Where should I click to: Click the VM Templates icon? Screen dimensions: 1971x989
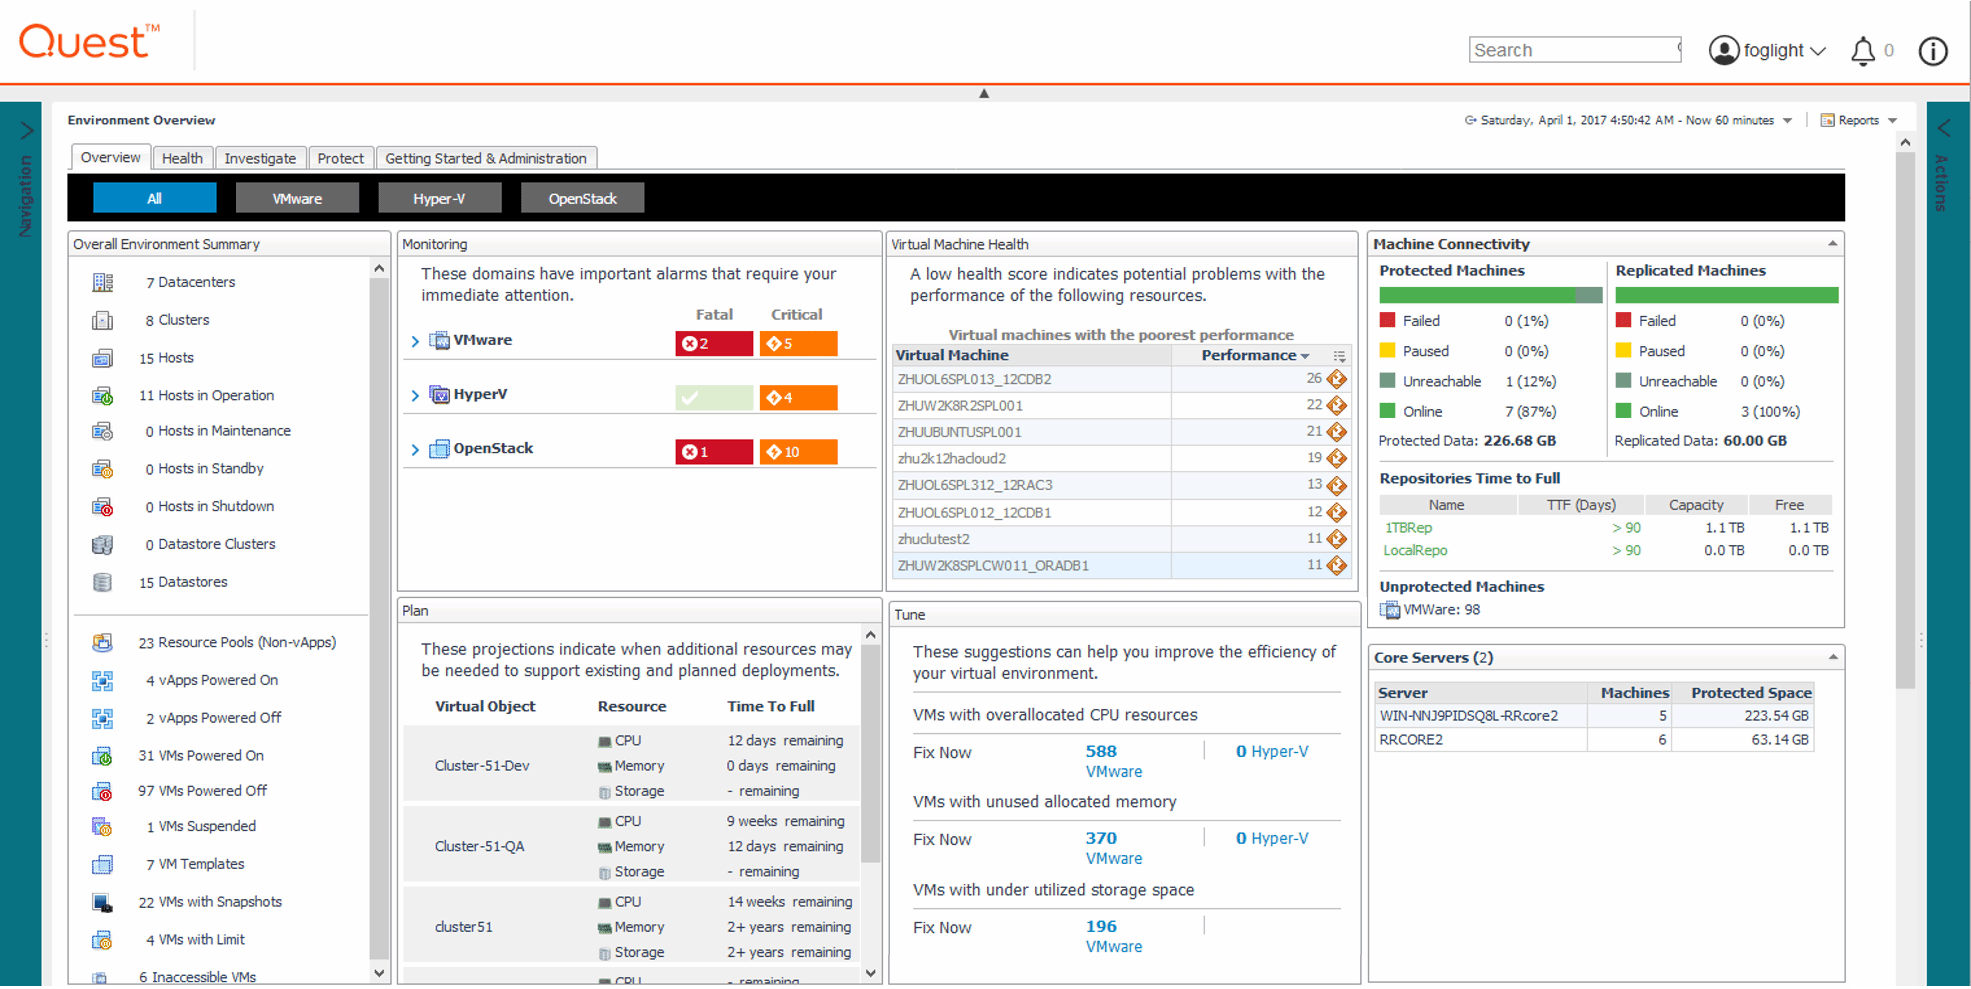tap(102, 865)
